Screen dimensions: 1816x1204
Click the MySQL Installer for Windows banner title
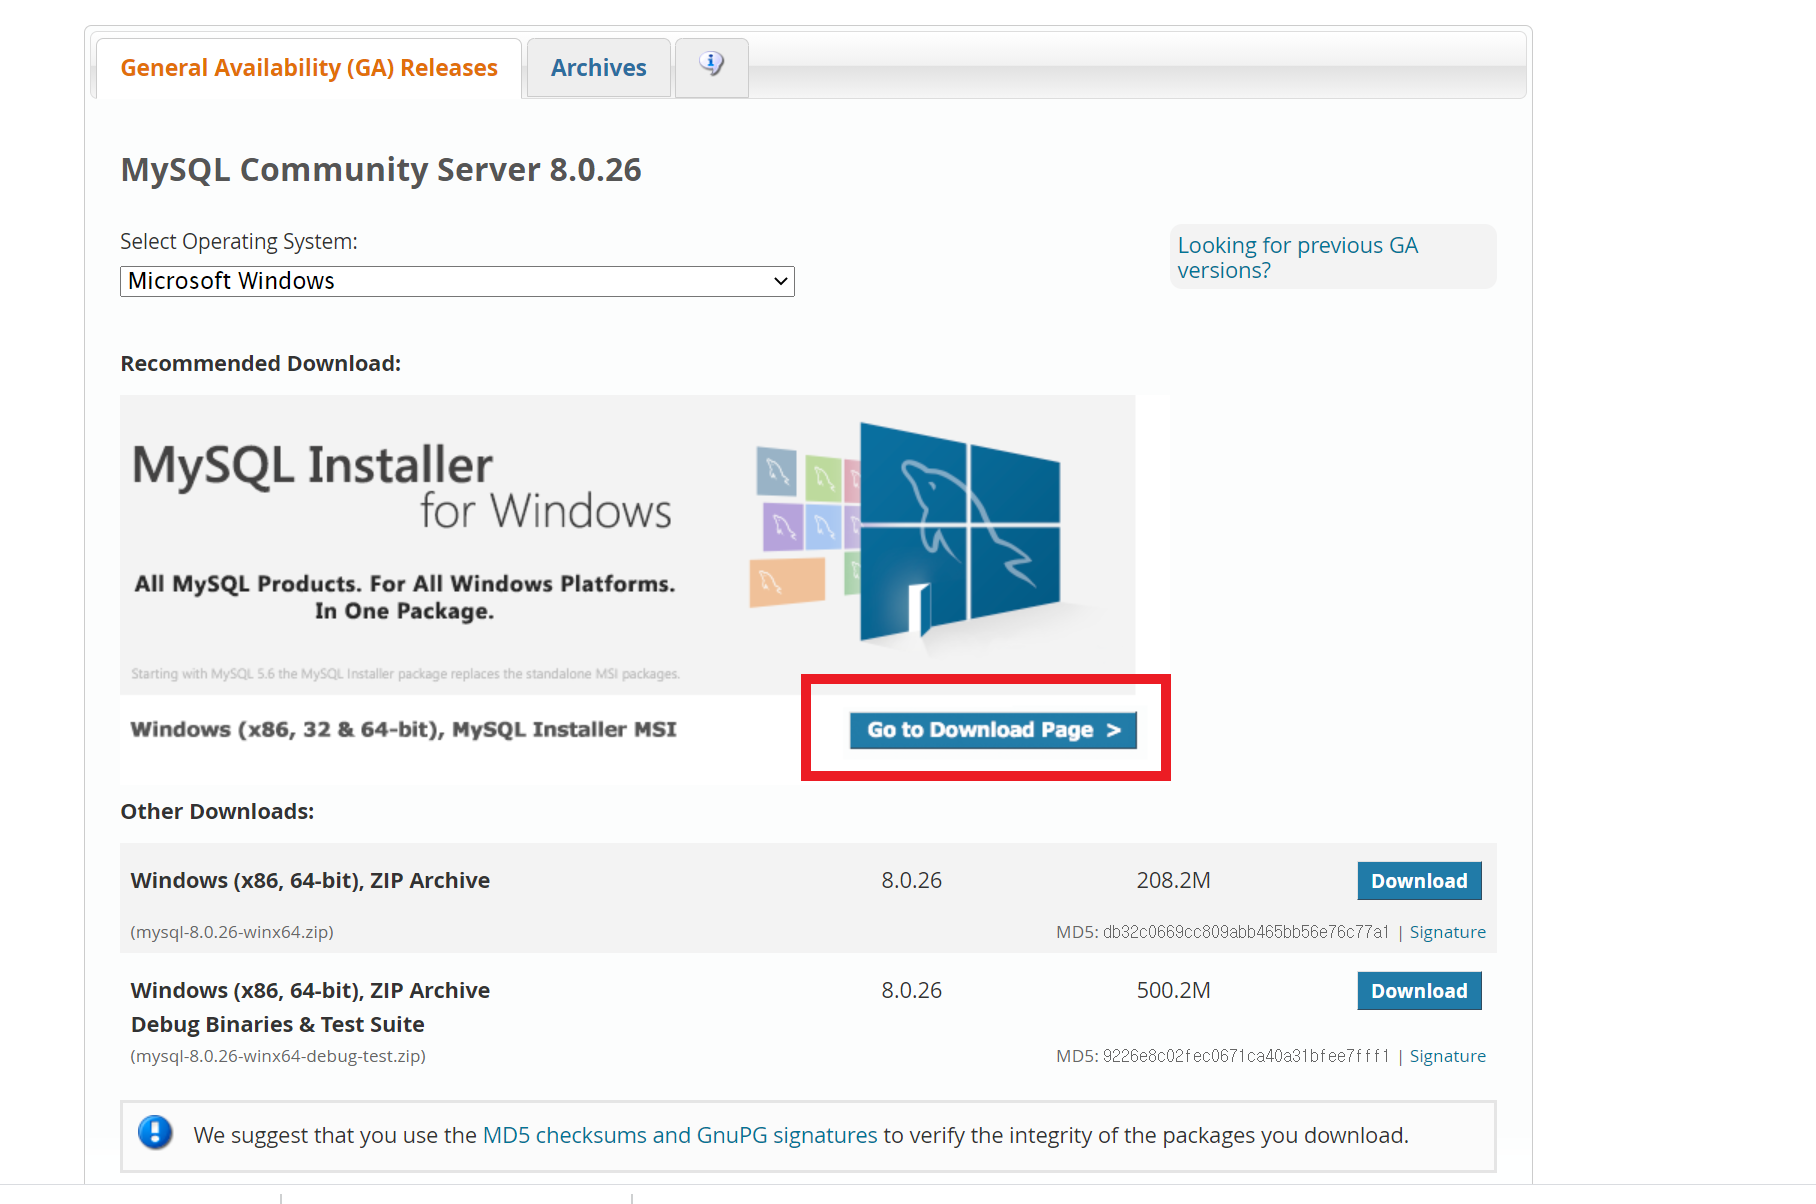pos(402,487)
